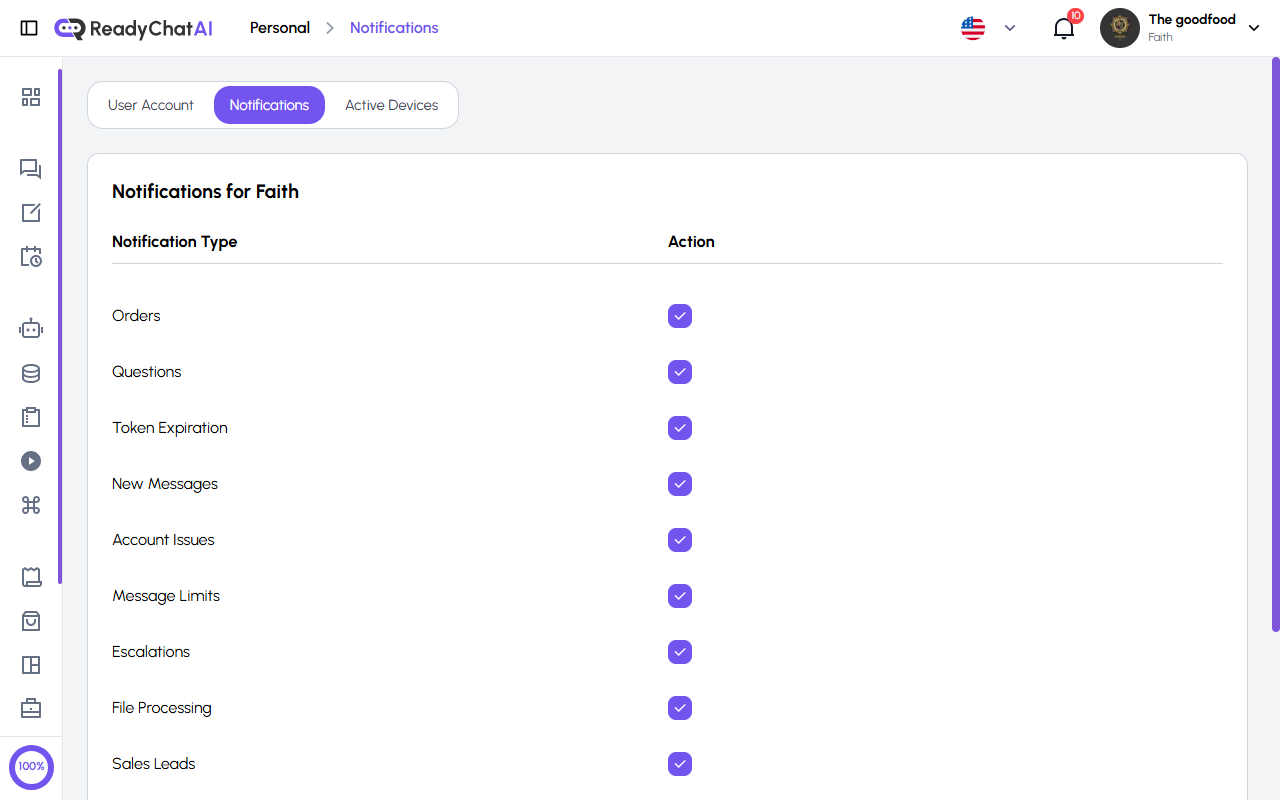Click the 100% progress circle
This screenshot has width=1280, height=800.
point(31,767)
